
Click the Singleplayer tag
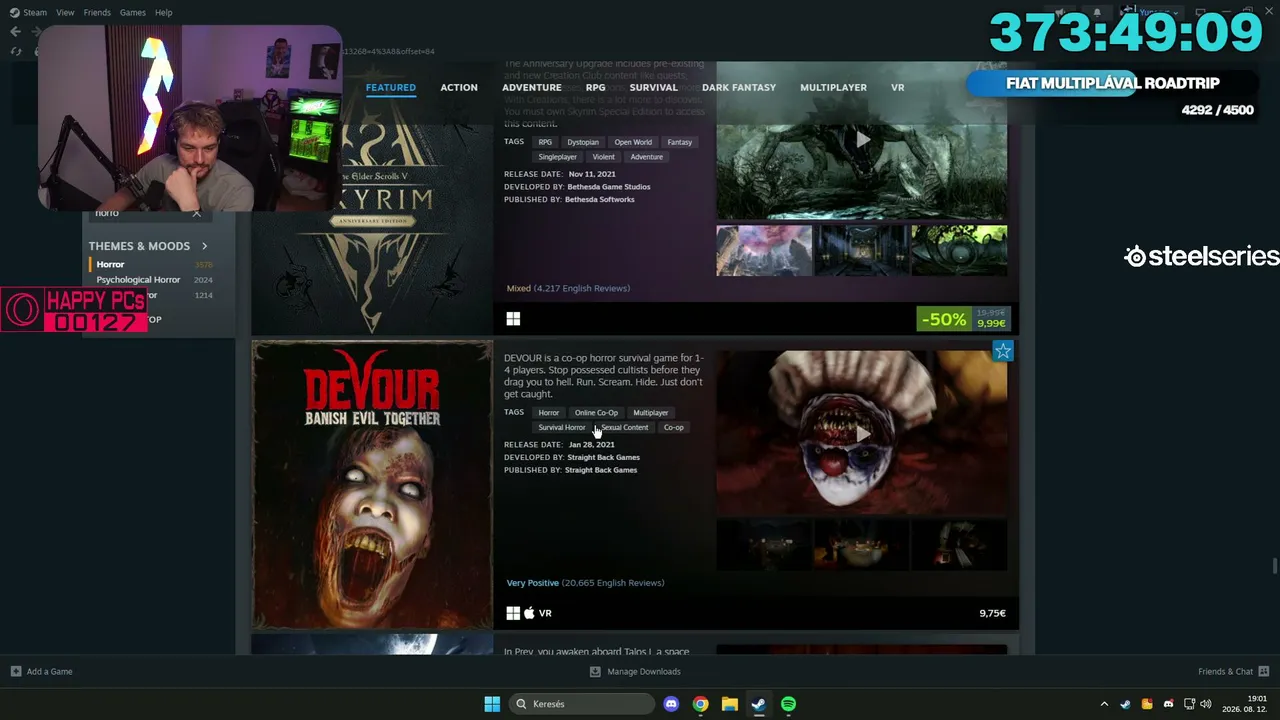click(557, 157)
